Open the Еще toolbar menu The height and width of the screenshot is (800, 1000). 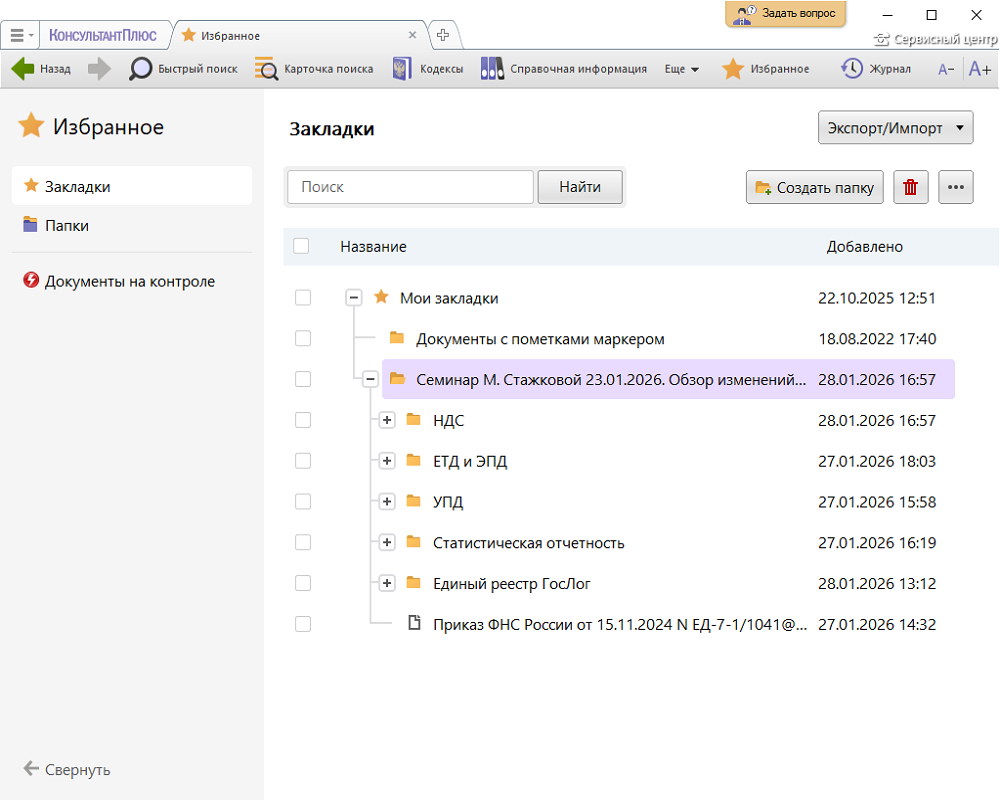click(x=681, y=69)
